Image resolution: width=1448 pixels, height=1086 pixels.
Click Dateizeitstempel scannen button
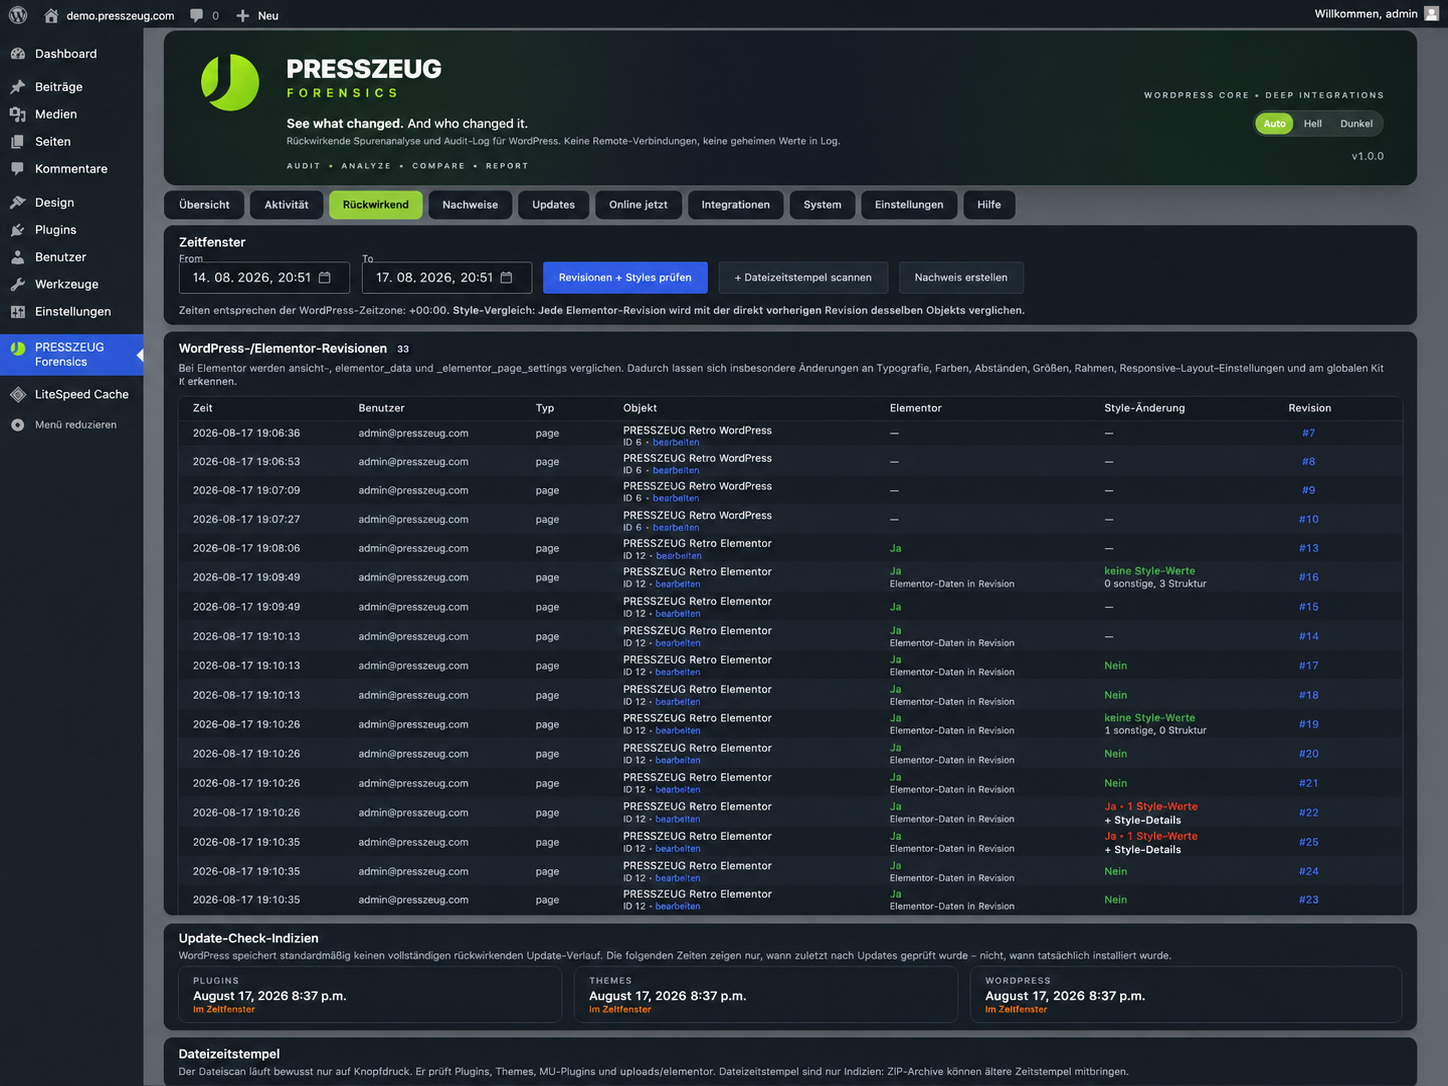click(803, 278)
